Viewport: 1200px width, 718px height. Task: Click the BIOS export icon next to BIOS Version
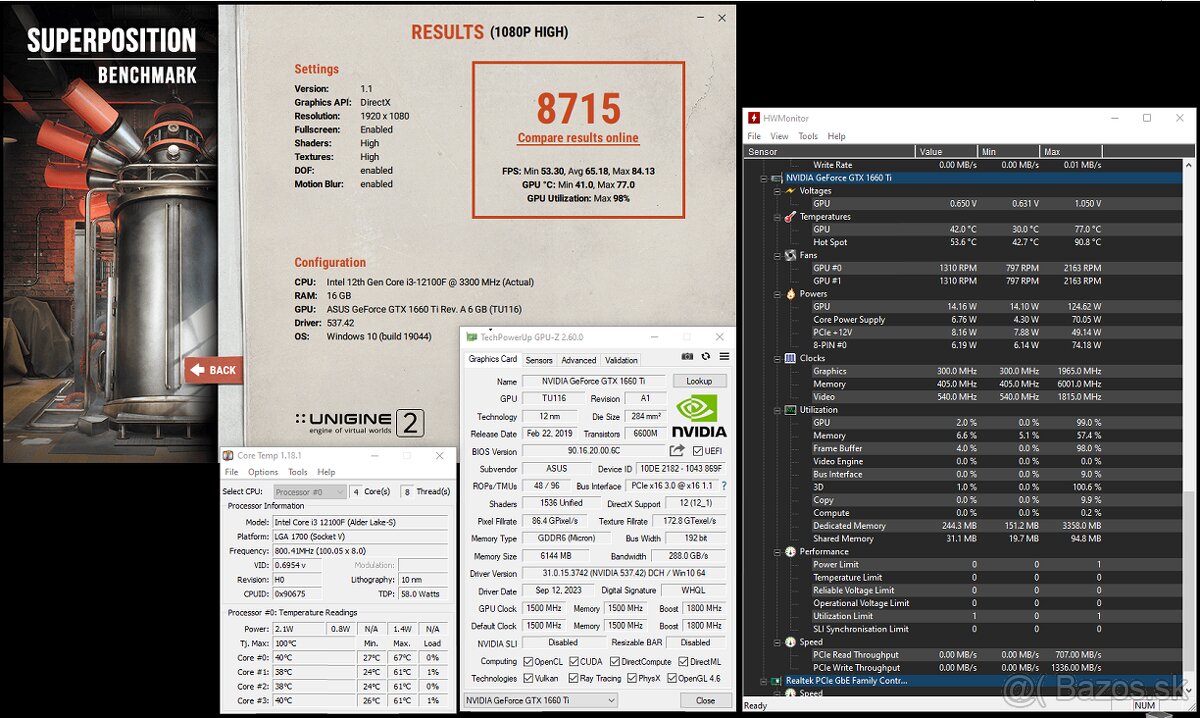coord(677,451)
